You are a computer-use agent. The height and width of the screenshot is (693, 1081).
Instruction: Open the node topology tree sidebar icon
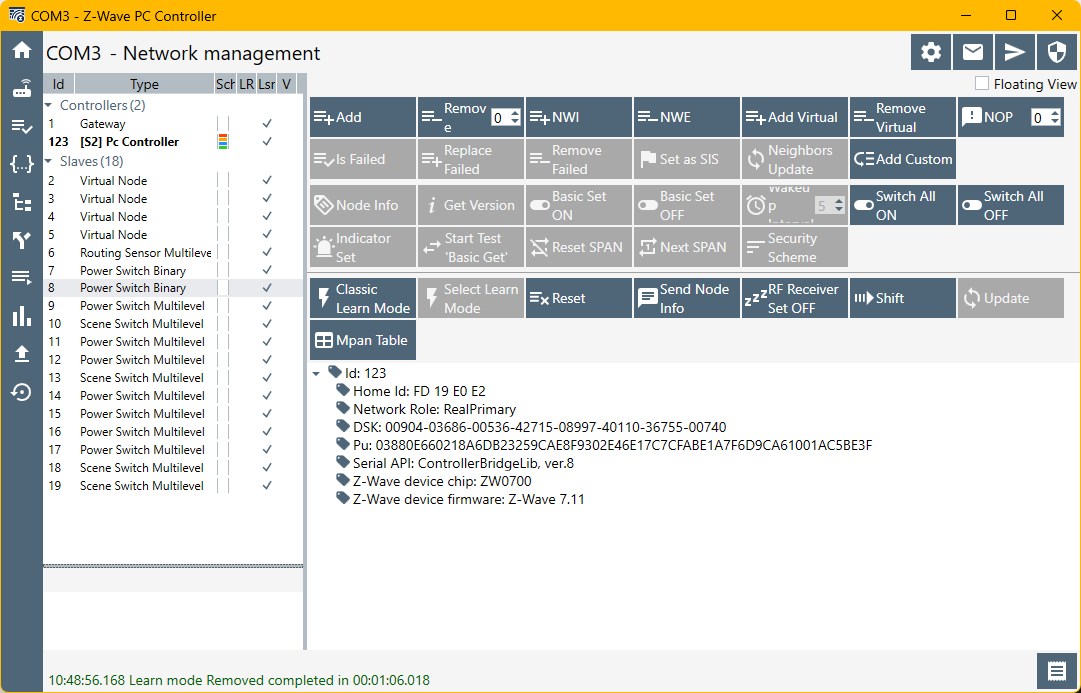point(20,201)
